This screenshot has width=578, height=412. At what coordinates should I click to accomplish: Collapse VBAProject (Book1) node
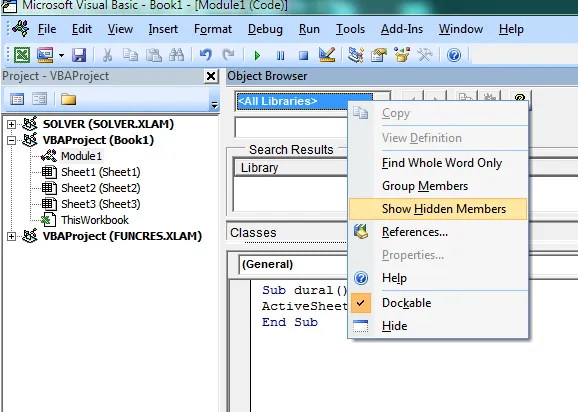click(x=11, y=140)
